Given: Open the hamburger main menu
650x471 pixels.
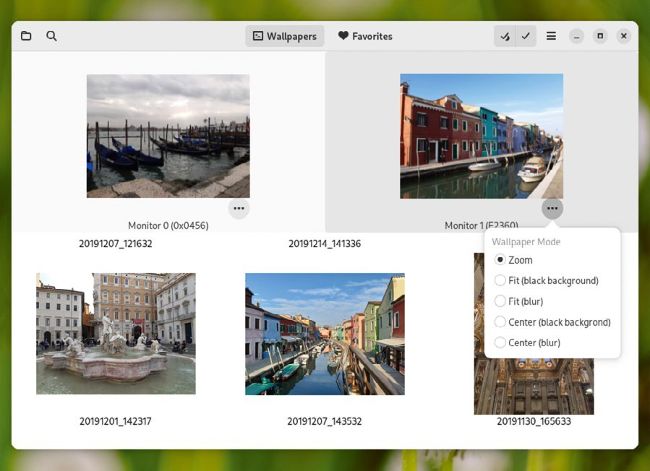Looking at the screenshot, I should point(551,36).
